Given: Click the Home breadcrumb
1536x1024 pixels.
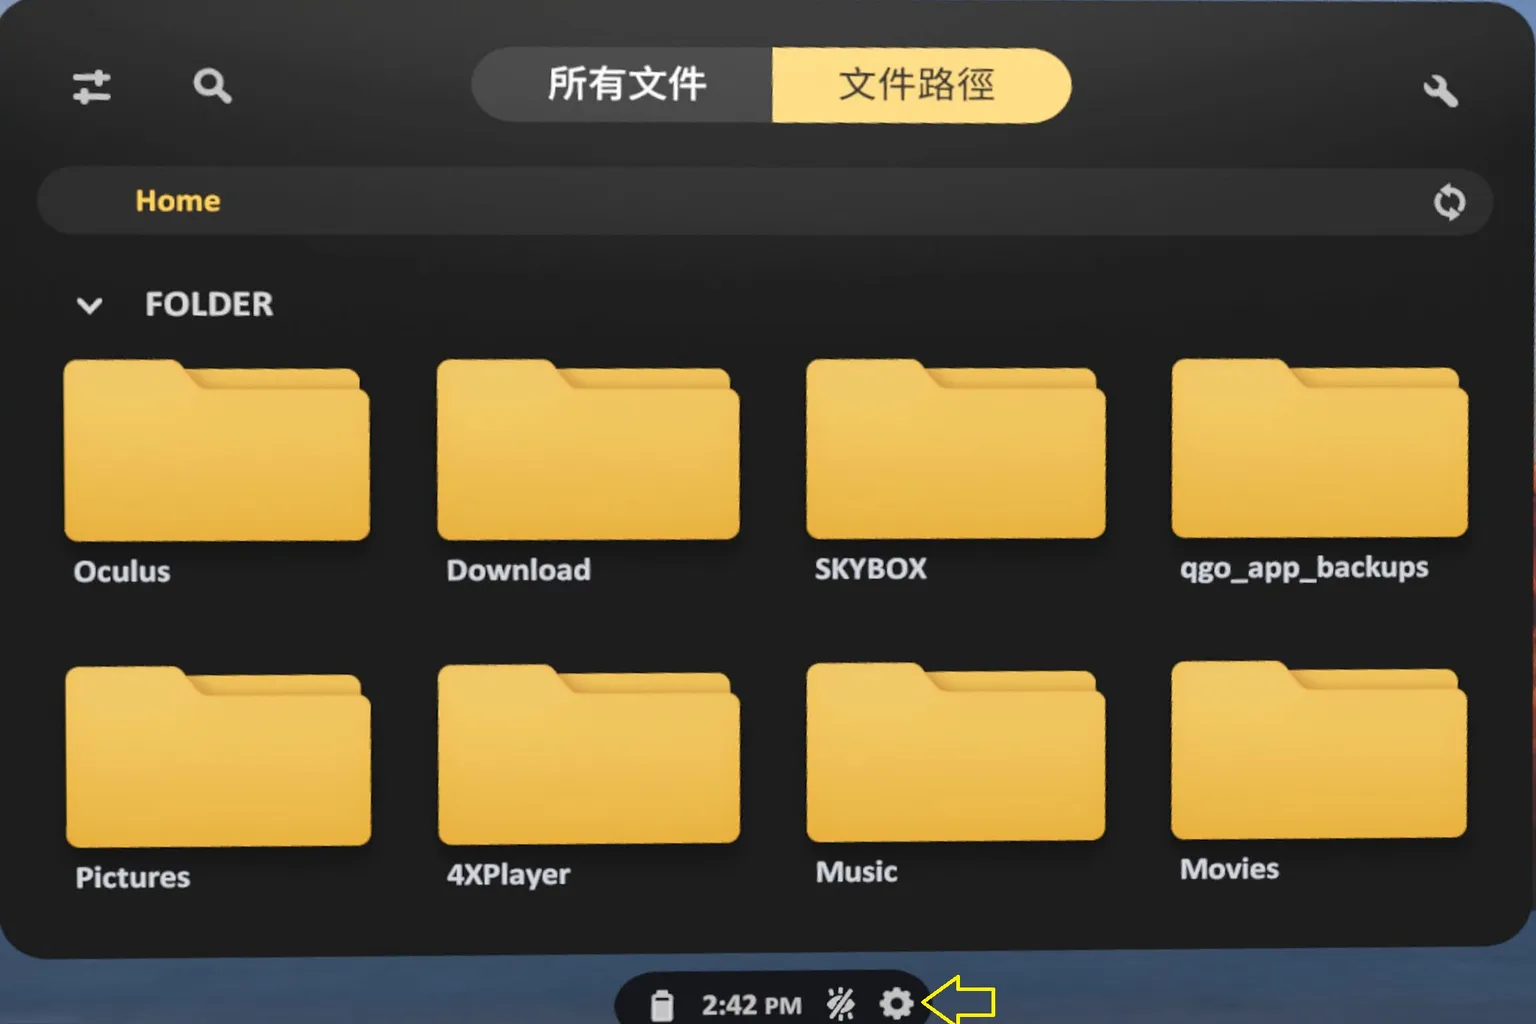Looking at the screenshot, I should click(178, 201).
